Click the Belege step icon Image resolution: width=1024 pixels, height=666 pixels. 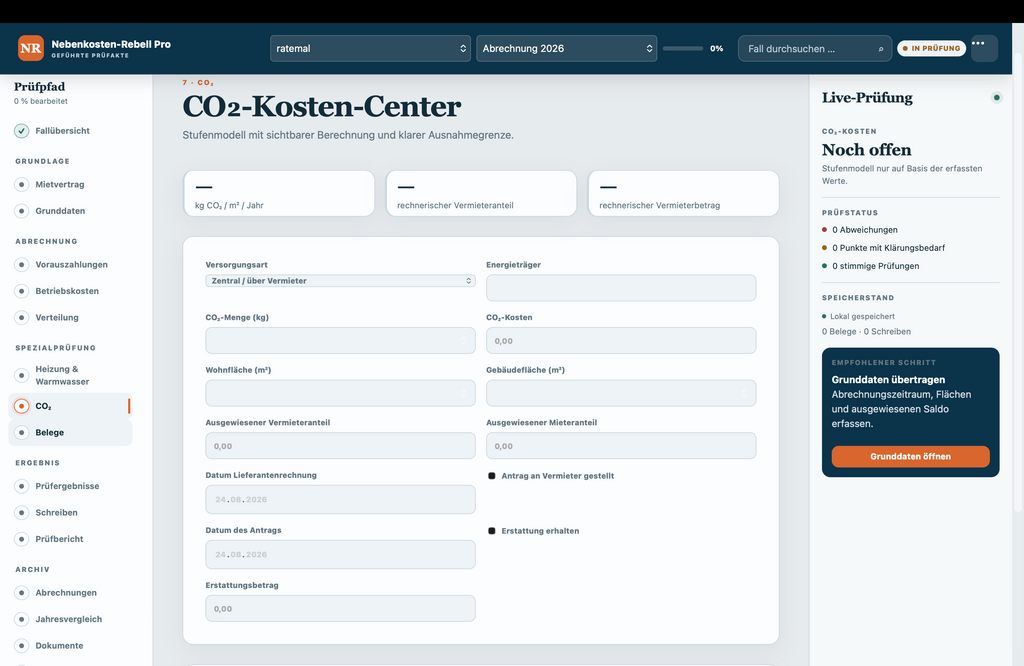pos(22,432)
